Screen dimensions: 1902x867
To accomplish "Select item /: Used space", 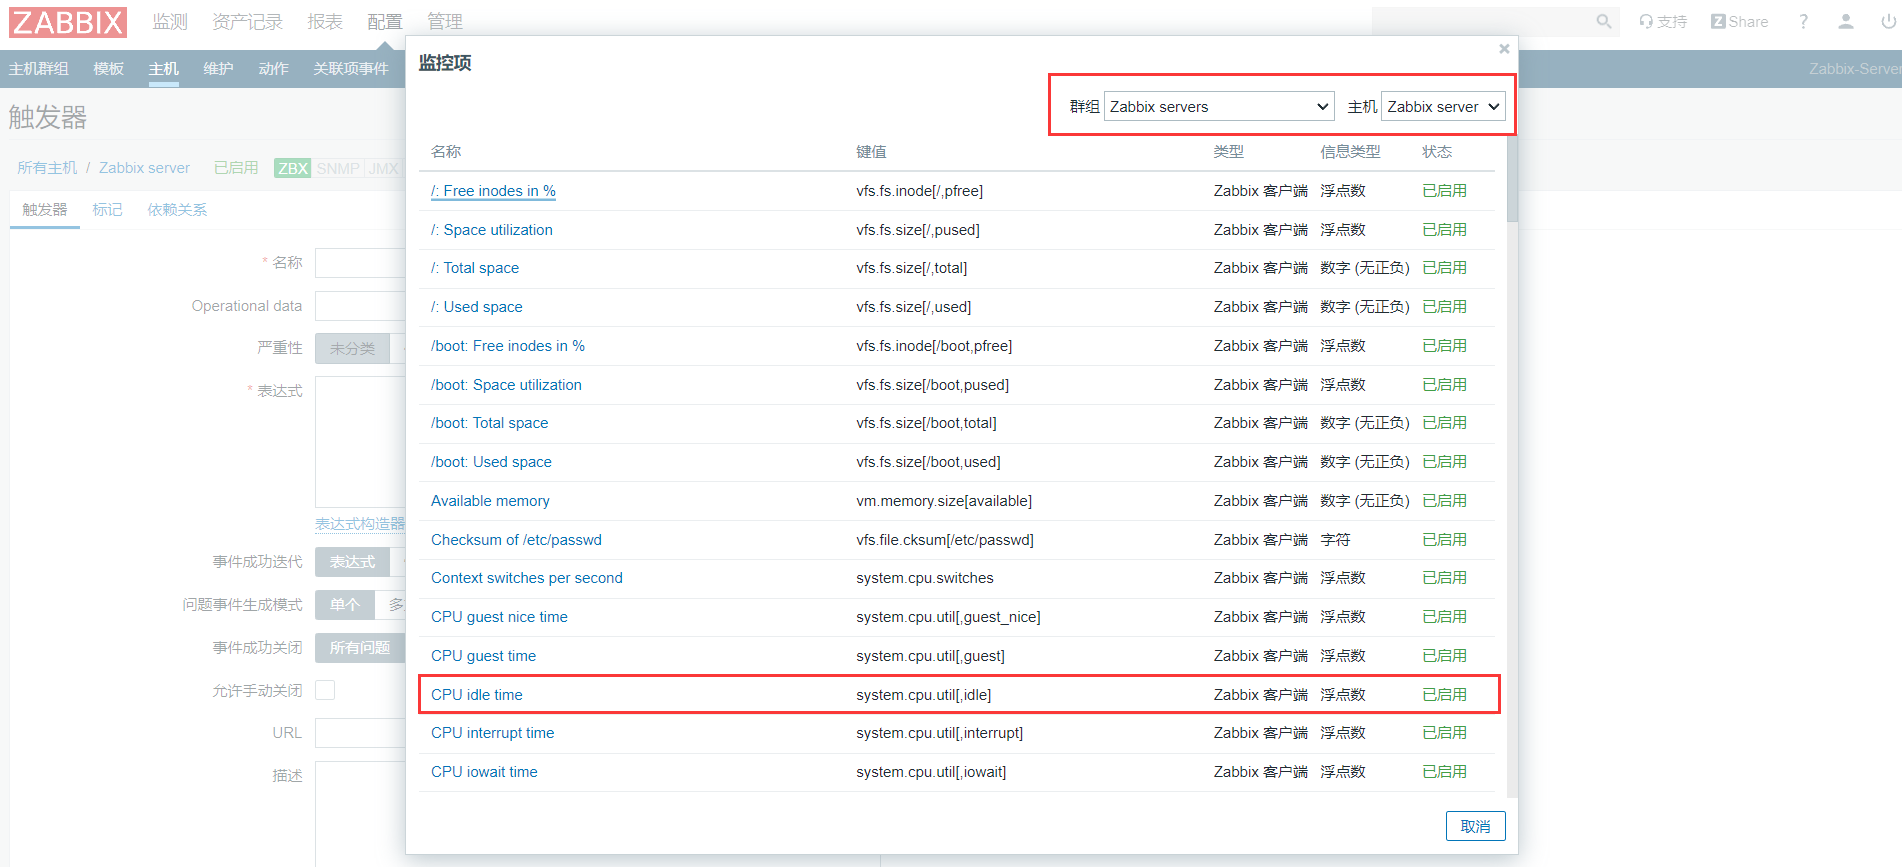I will coord(476,306).
